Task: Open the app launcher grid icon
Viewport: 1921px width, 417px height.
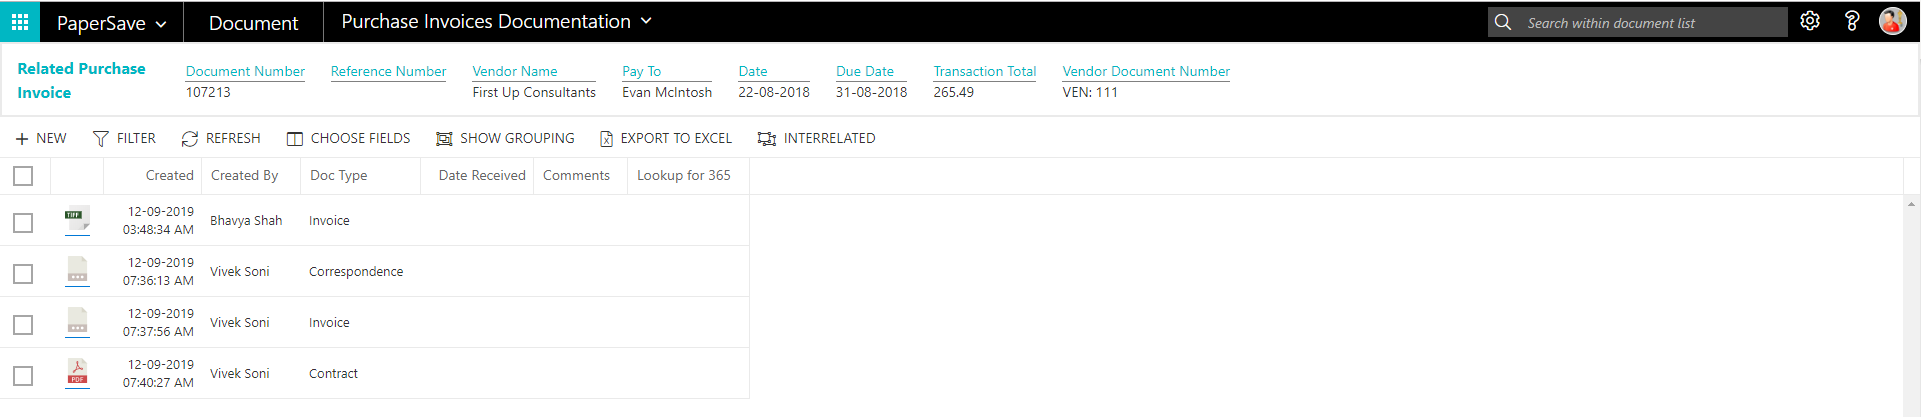Action: 20,21
